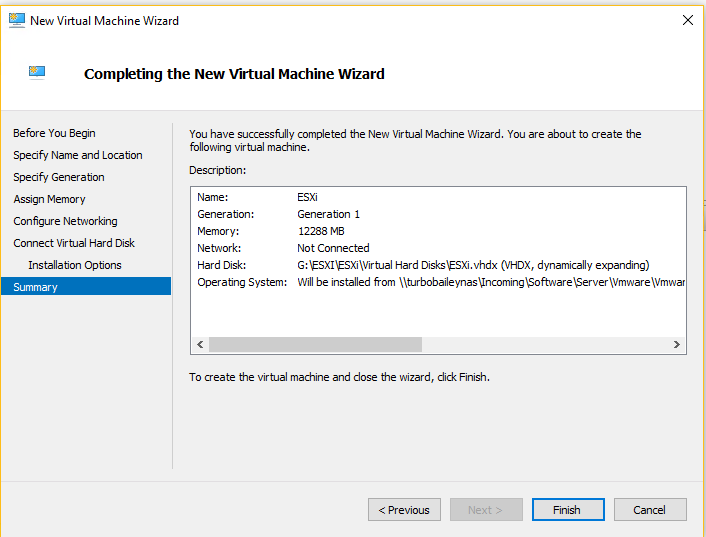Switch to Connect Virtual Hard Disk step

74,243
